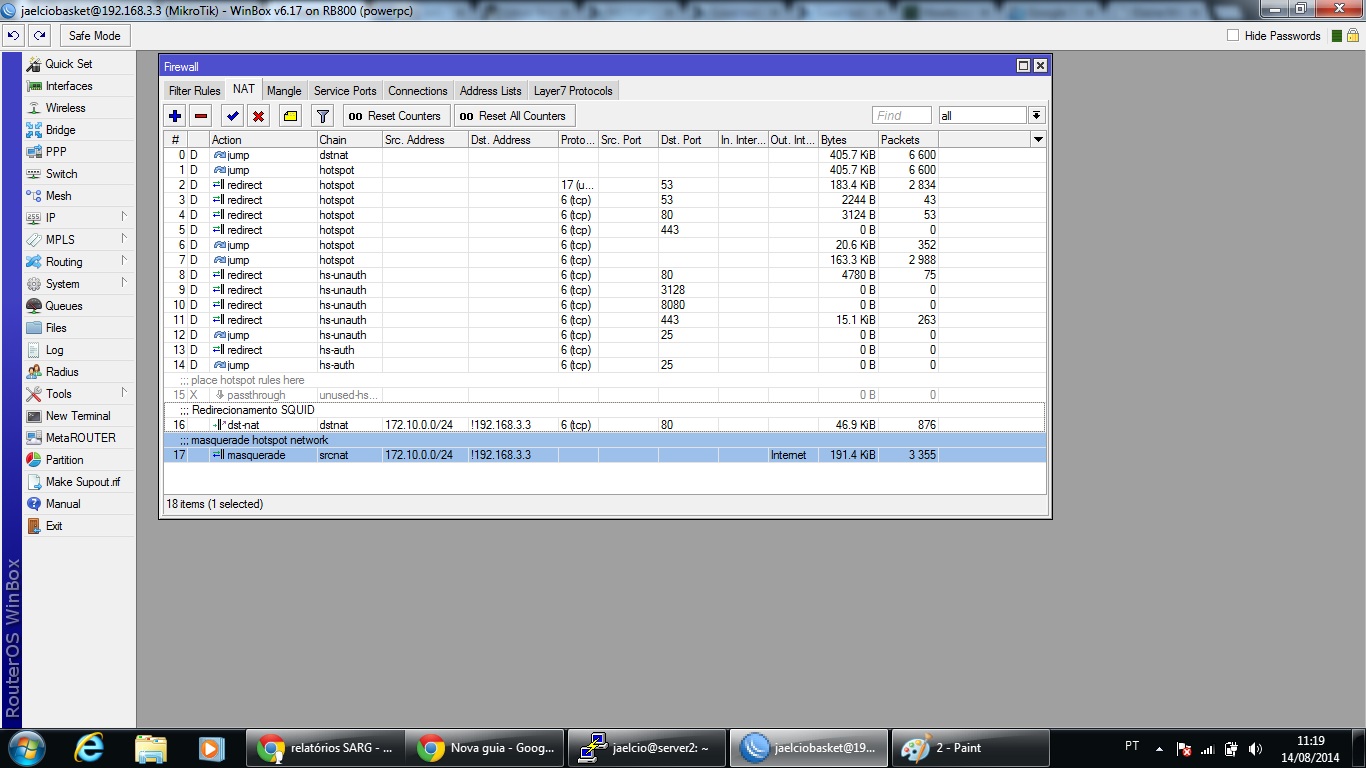This screenshot has height=768, width=1366.
Task: Launch Internet Explorer from the taskbar
Action: 90,748
